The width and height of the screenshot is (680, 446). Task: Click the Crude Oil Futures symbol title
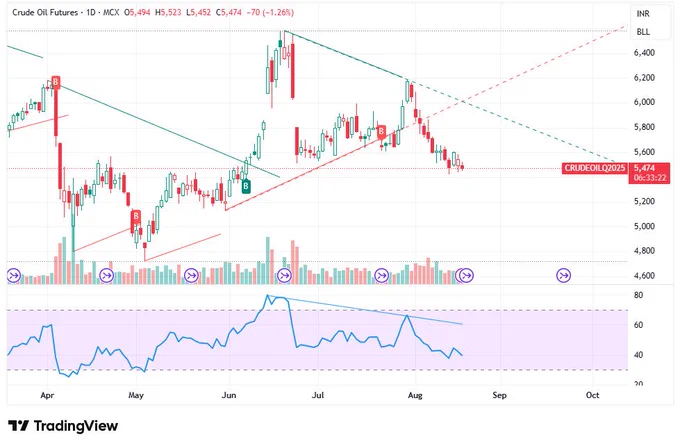[45, 13]
